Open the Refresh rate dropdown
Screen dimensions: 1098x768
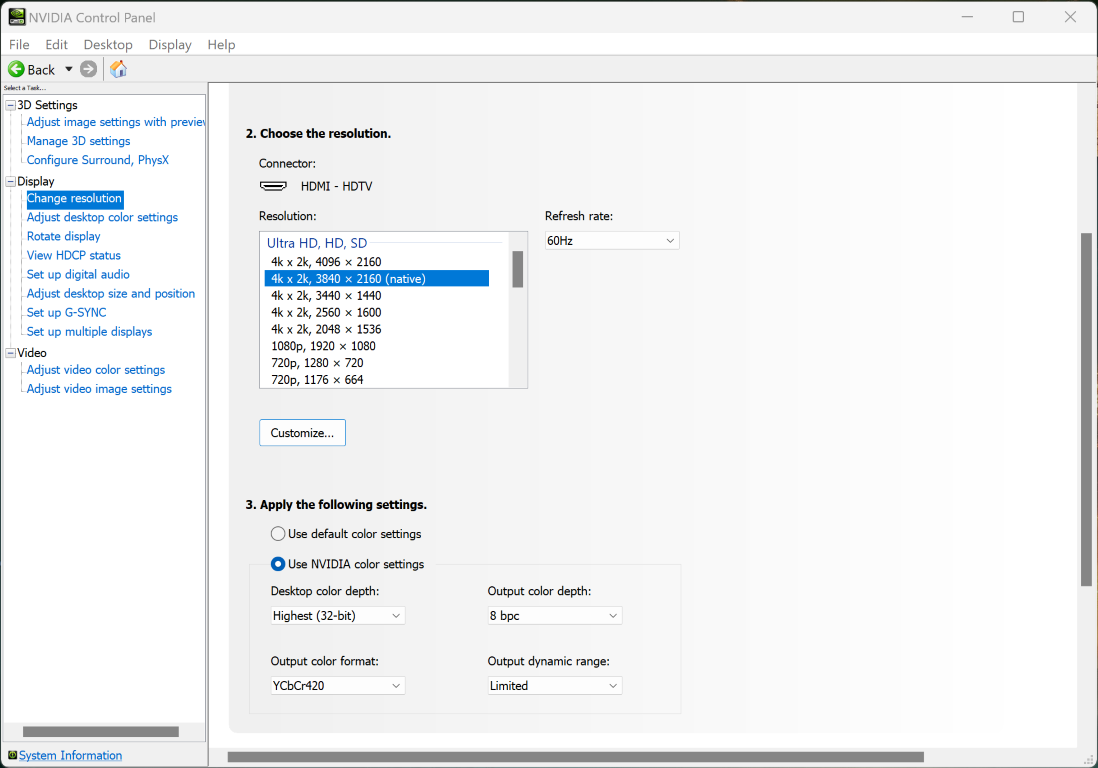click(612, 241)
